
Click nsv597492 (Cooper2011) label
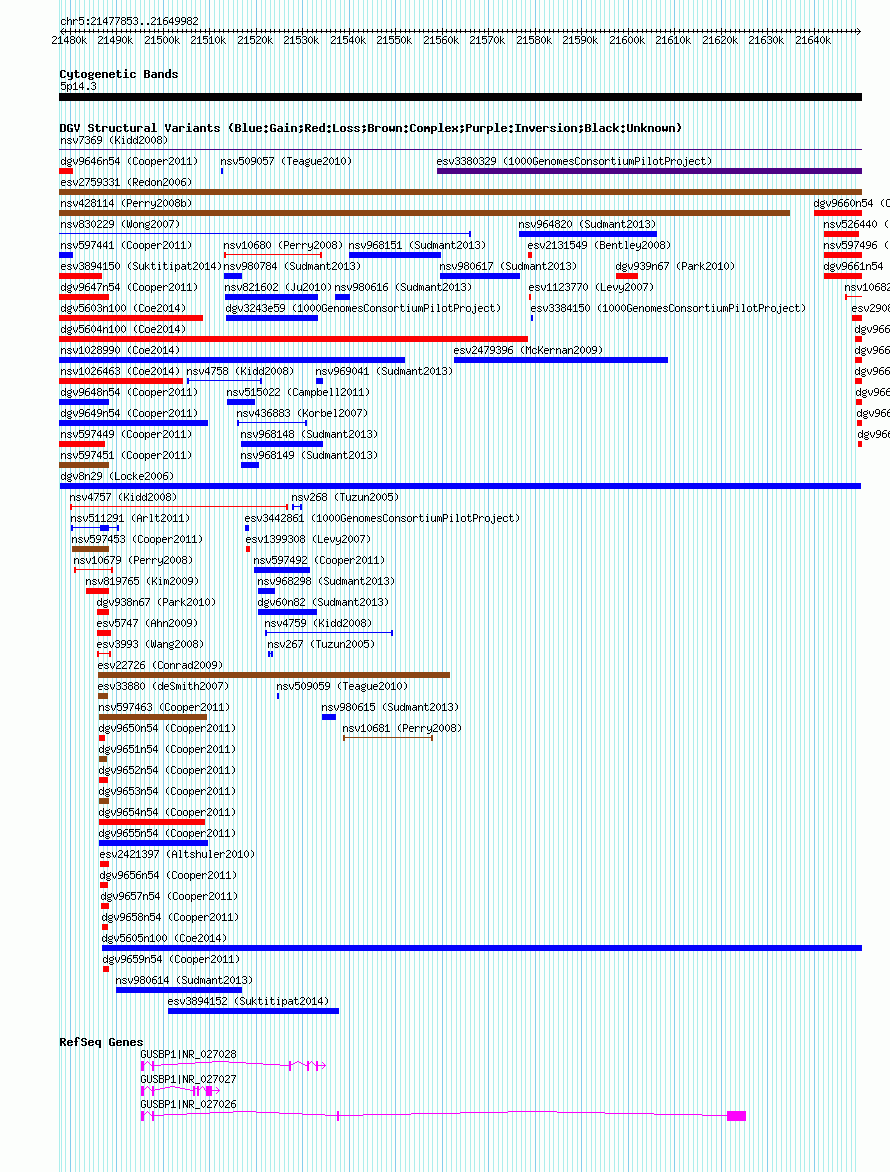(319, 560)
